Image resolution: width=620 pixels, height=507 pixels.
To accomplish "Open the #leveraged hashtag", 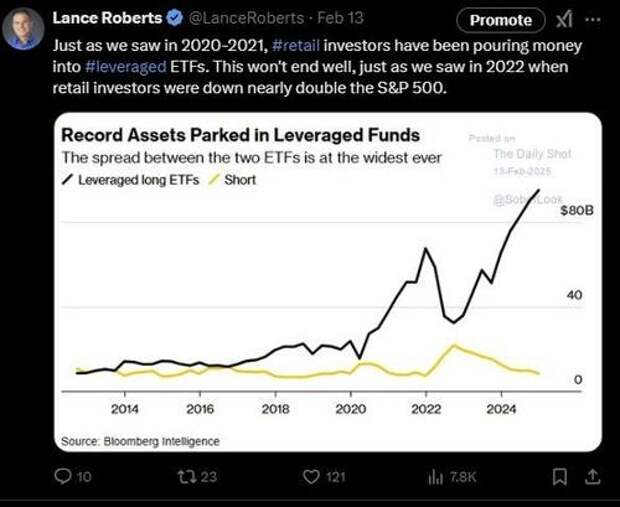I will tap(126, 66).
